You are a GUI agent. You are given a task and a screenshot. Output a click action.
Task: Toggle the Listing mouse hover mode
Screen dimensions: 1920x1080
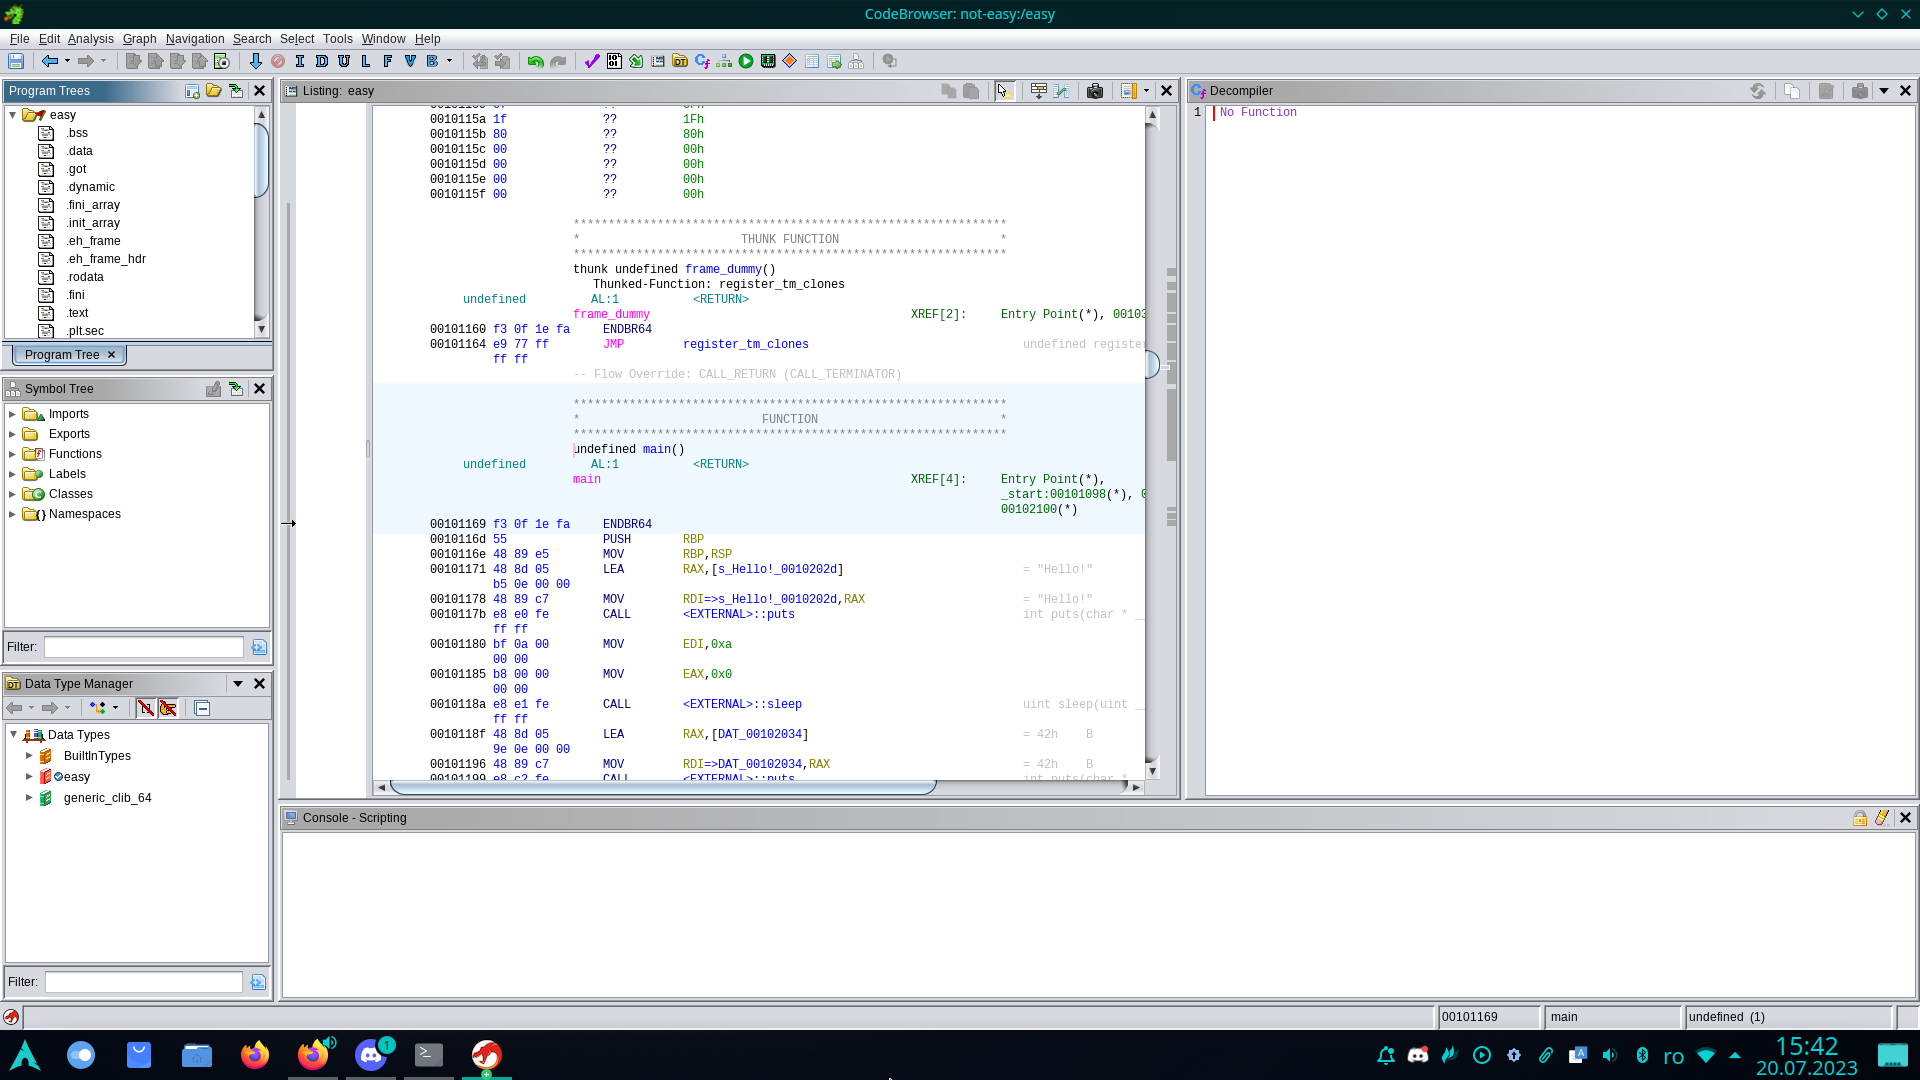point(1004,91)
